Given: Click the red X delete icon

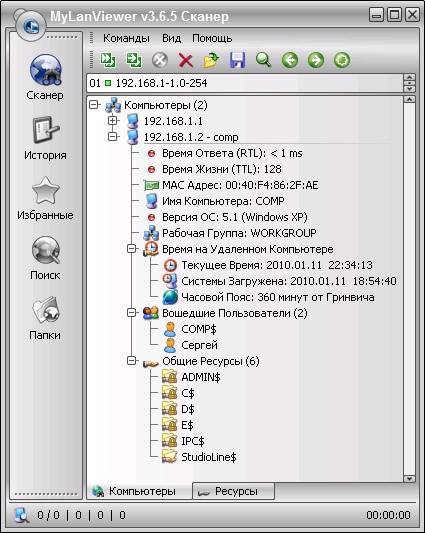Looking at the screenshot, I should 186,61.
